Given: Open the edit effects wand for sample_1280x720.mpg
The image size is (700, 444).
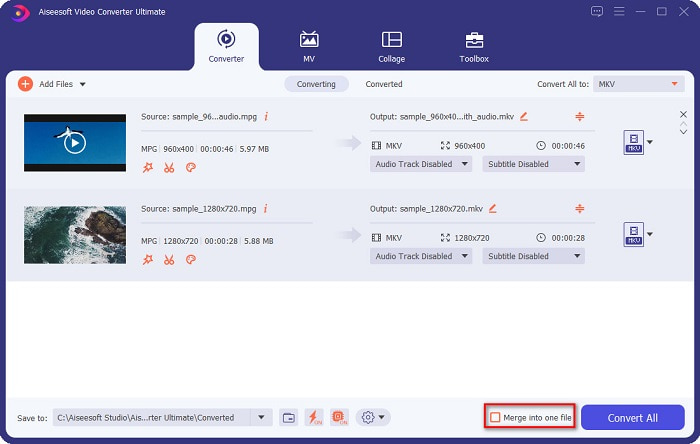Looking at the screenshot, I should 148,259.
